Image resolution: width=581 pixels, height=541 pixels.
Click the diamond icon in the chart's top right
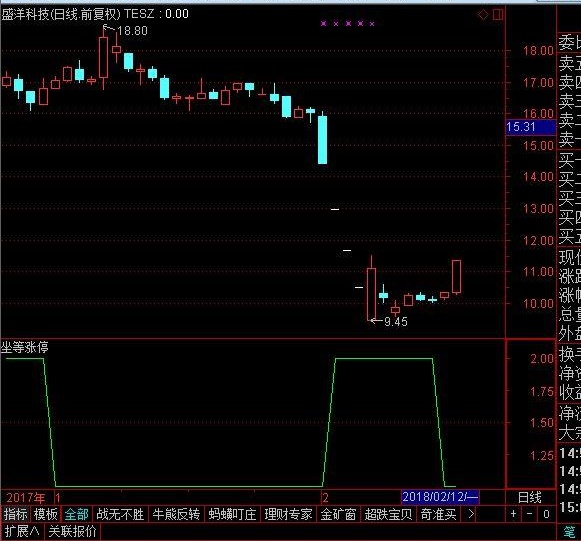[483, 15]
